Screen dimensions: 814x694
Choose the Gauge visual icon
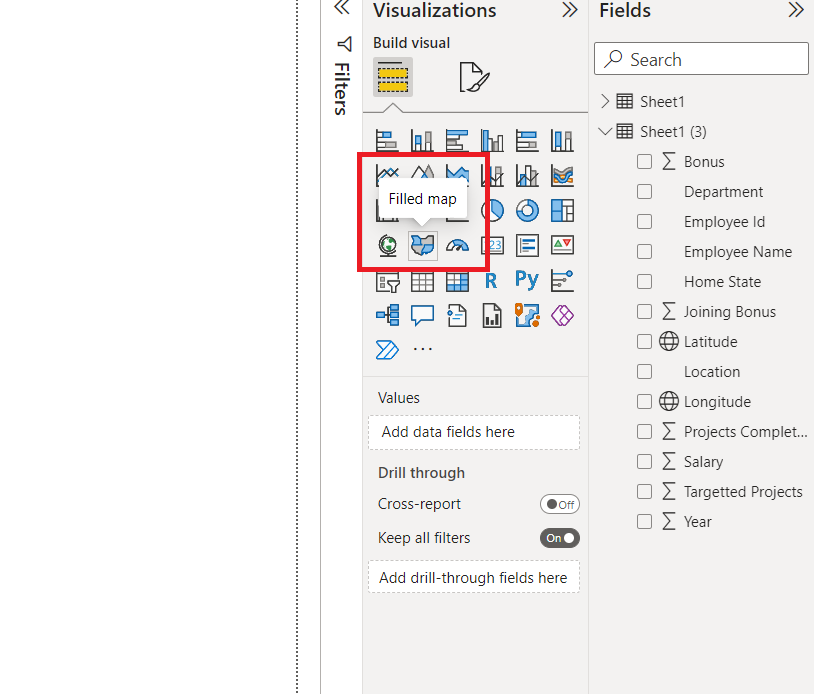[x=457, y=245]
